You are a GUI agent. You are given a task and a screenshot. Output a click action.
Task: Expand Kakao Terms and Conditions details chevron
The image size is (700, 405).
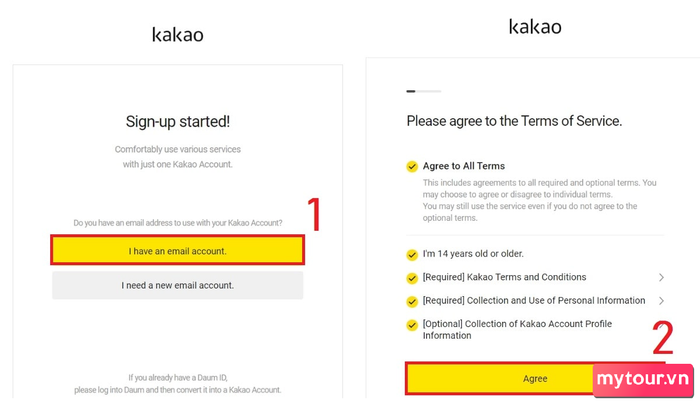661,277
